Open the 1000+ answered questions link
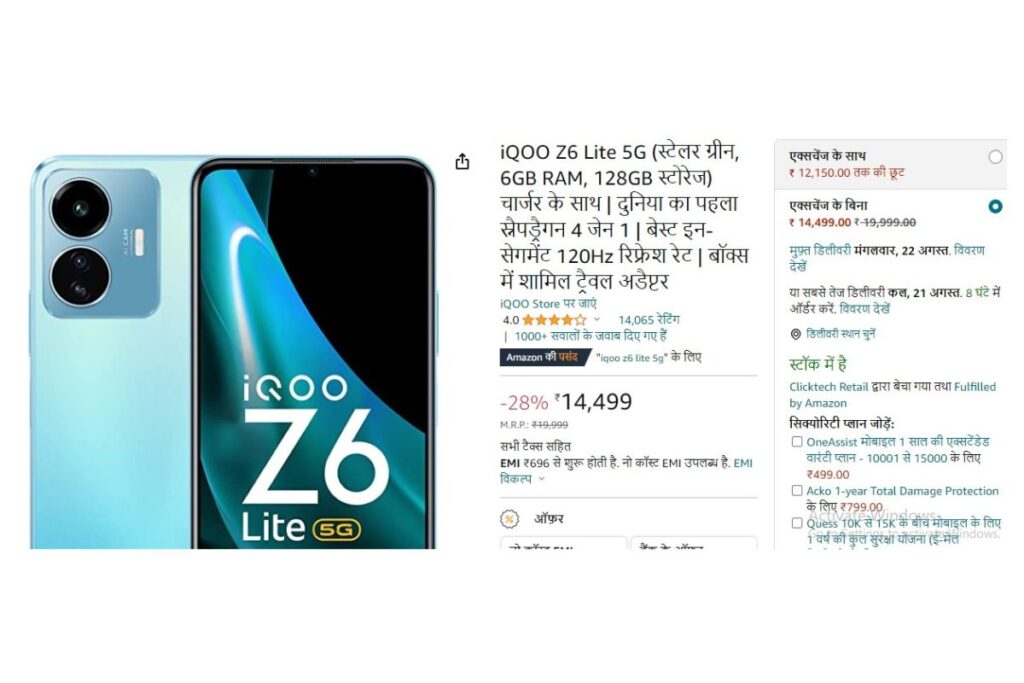 pyautogui.click(x=590, y=336)
